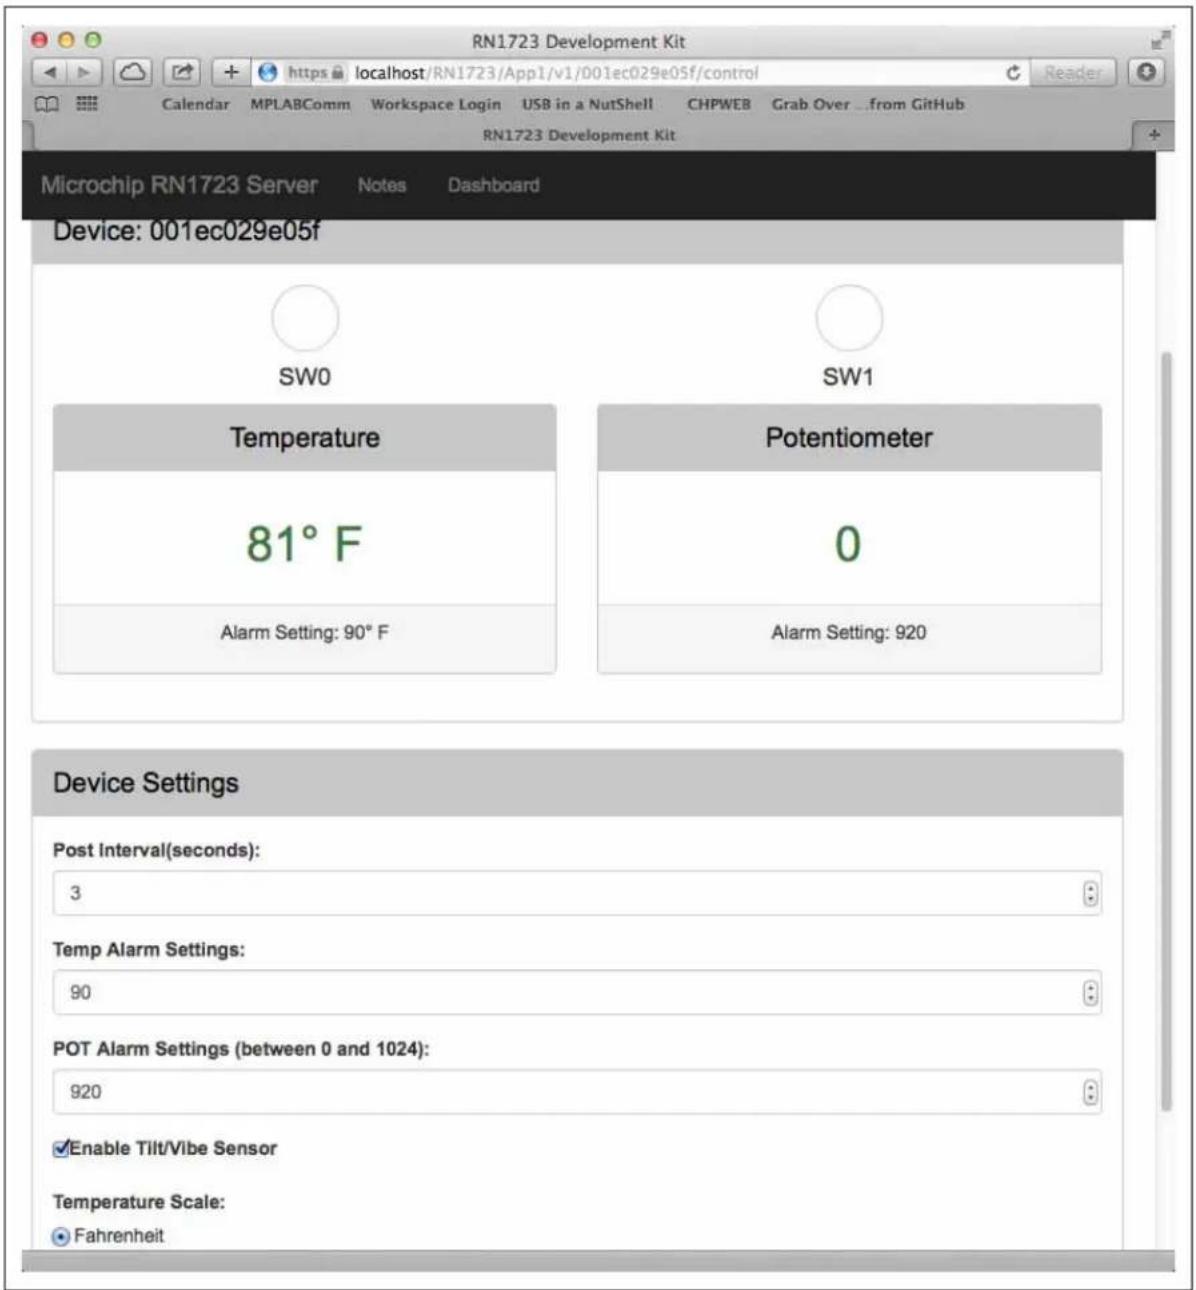Open the MPLABComm bookmark
Viewport: 1196px width, 1290px height.
300,104
